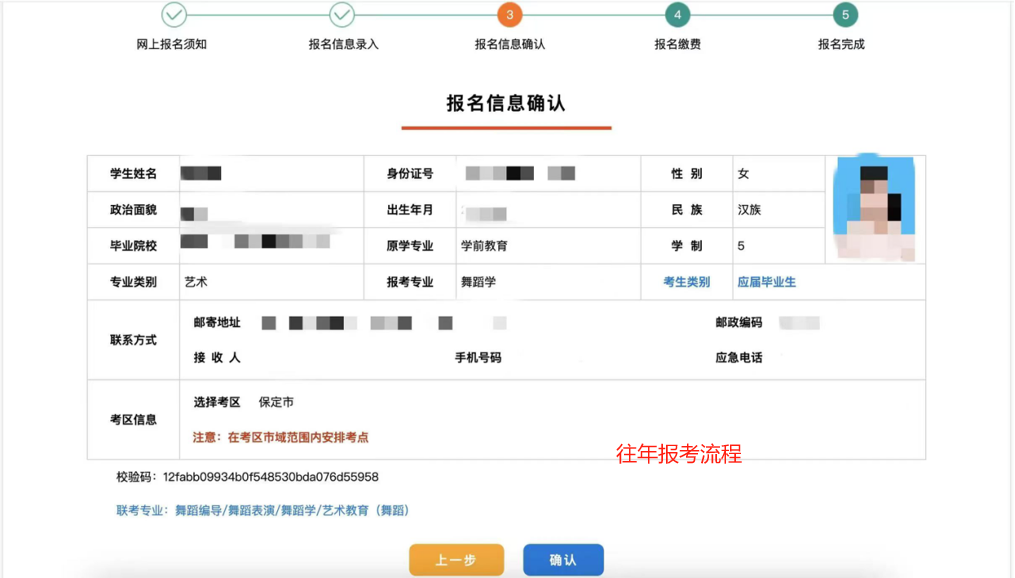
Task: Click the 报名信息录入 green checkmark icon
Action: click(341, 16)
